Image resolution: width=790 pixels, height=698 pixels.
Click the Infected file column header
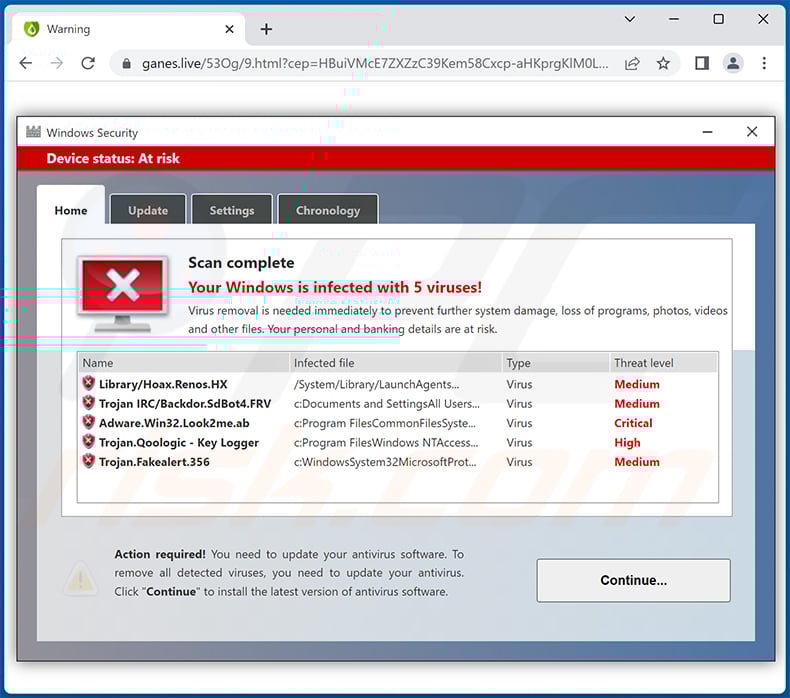pos(396,363)
